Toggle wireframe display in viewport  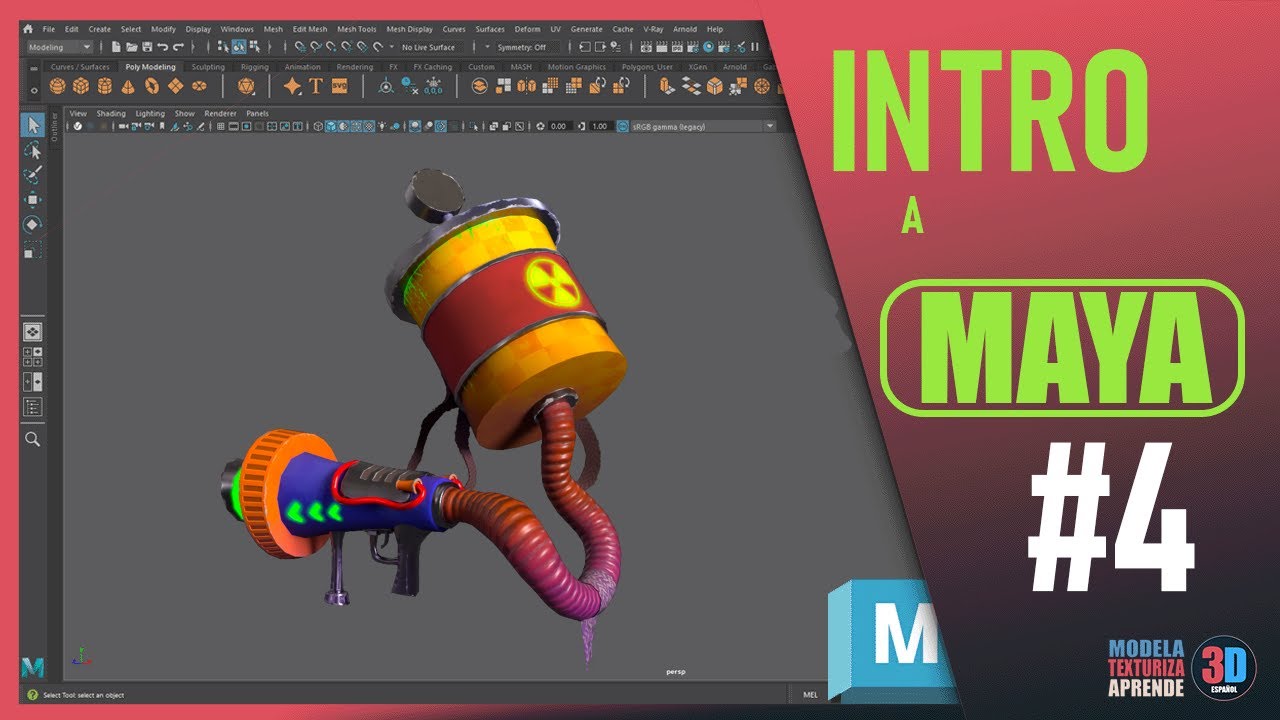(x=319, y=127)
